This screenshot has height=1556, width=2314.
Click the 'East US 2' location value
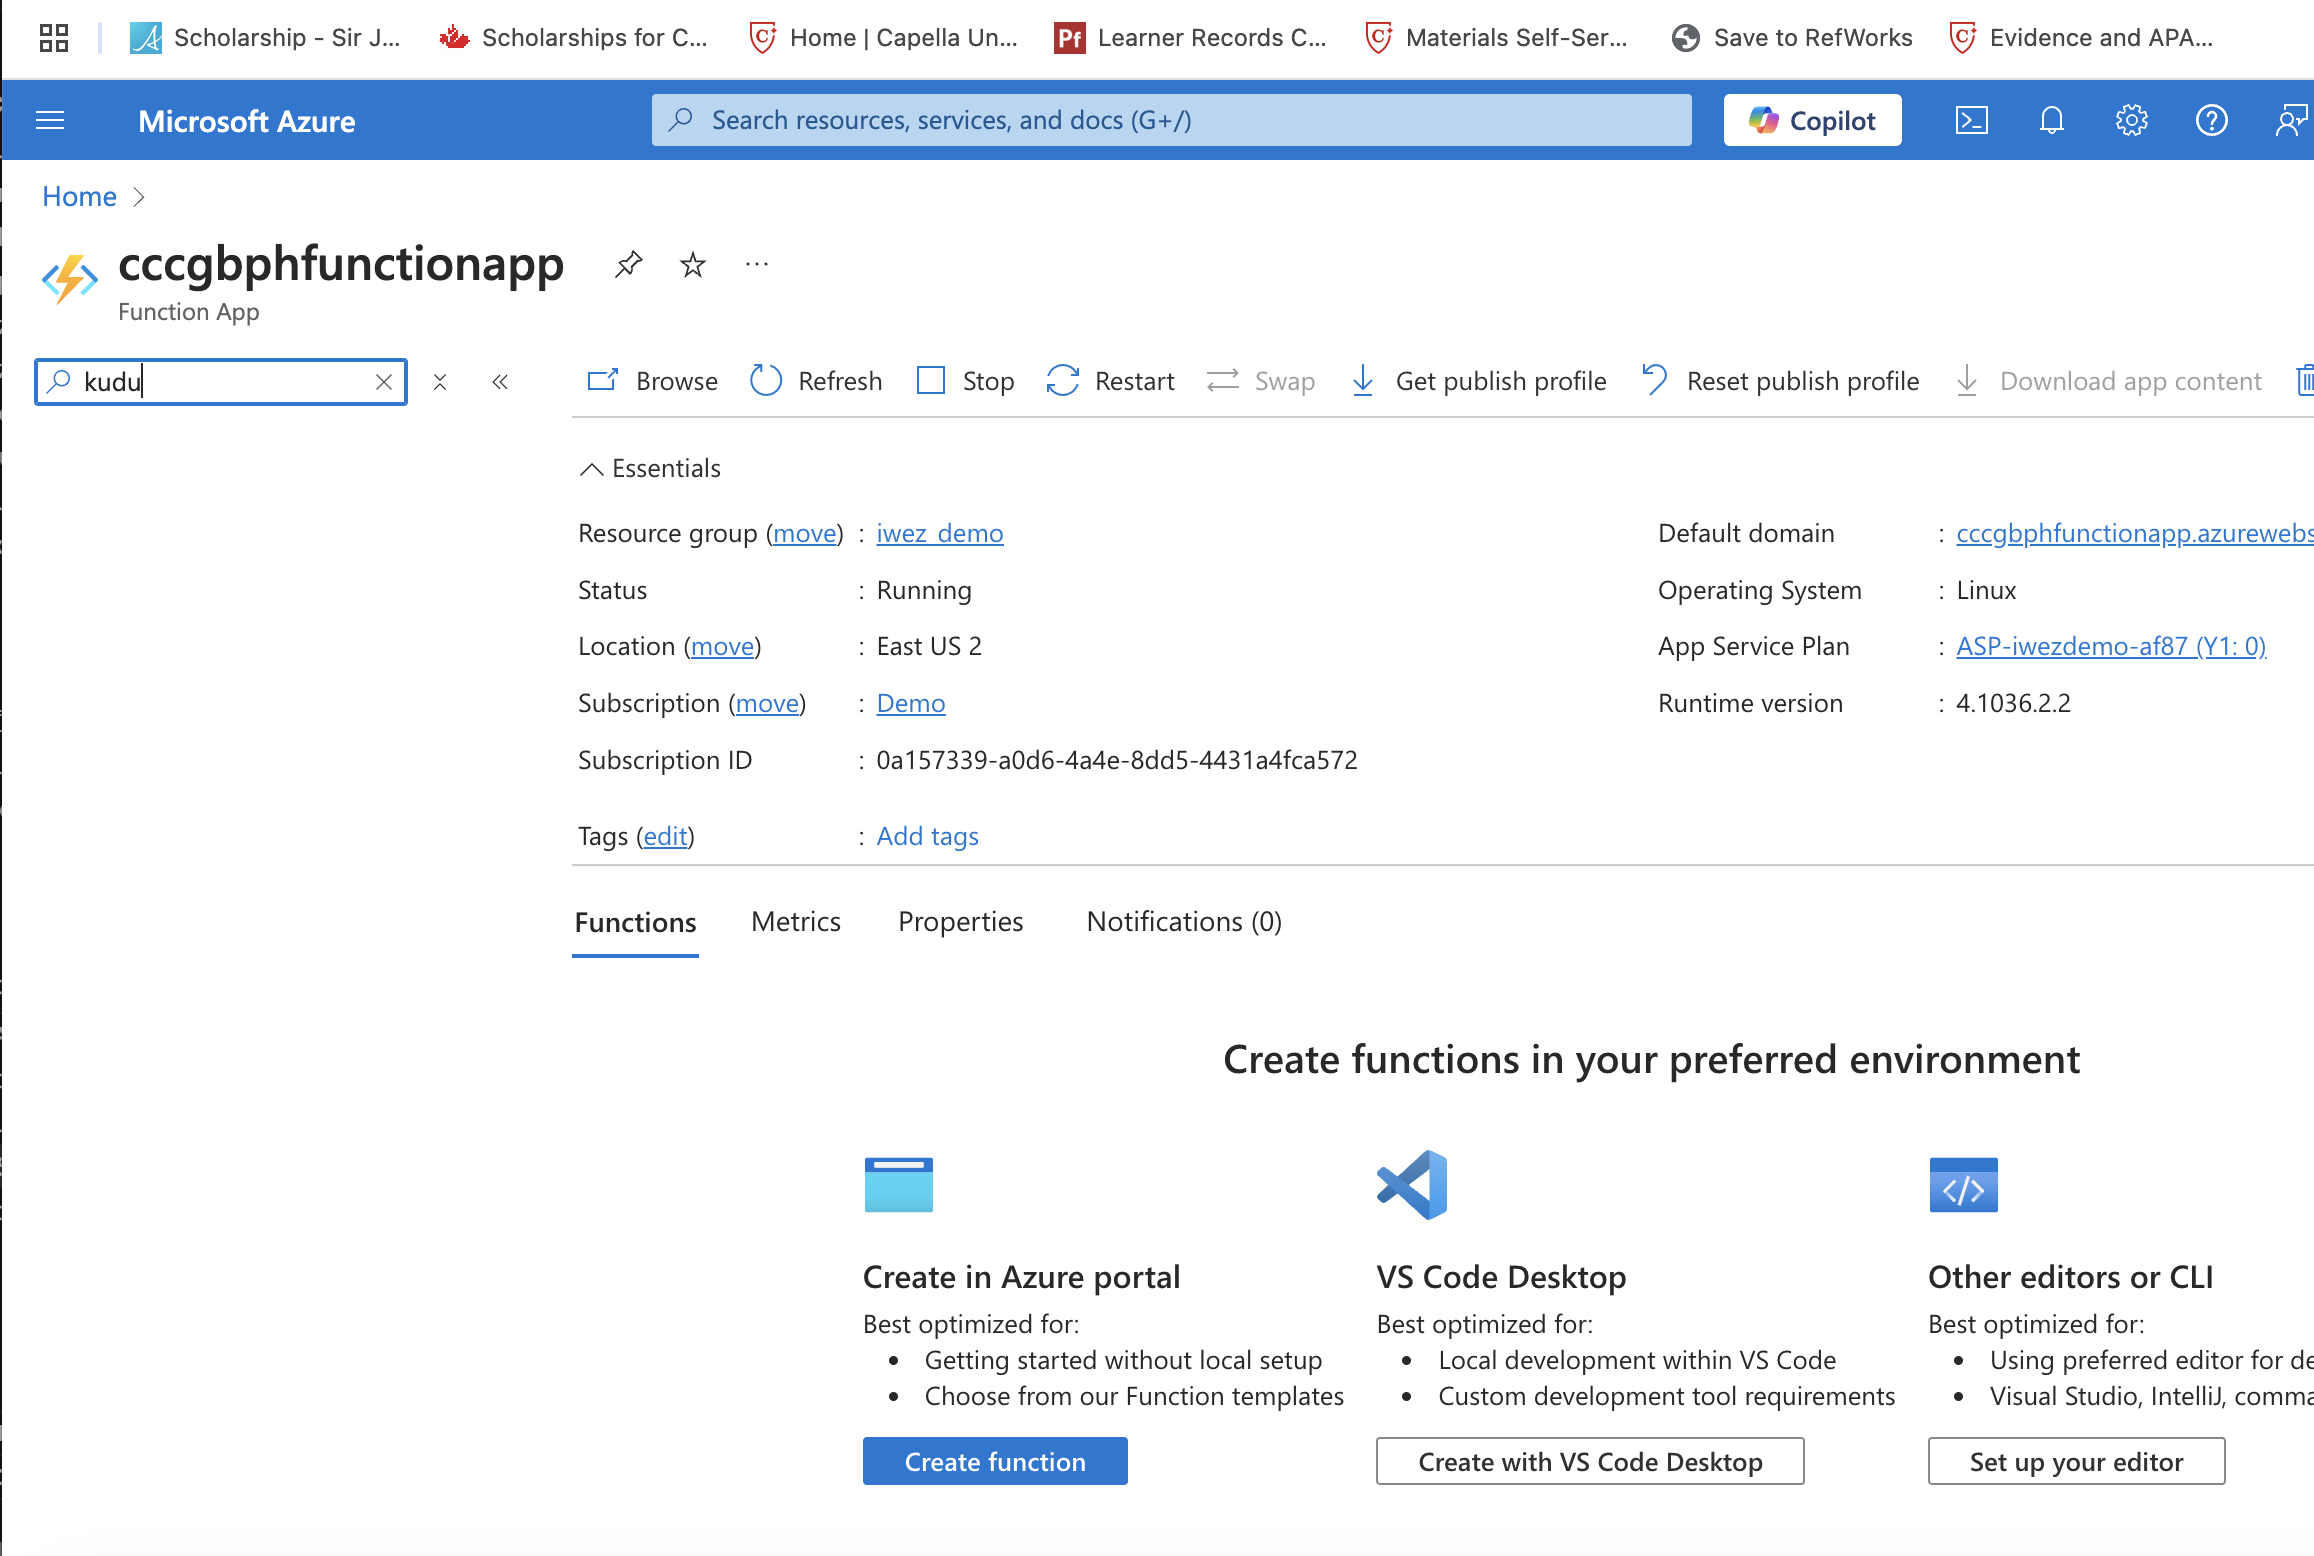tap(929, 646)
